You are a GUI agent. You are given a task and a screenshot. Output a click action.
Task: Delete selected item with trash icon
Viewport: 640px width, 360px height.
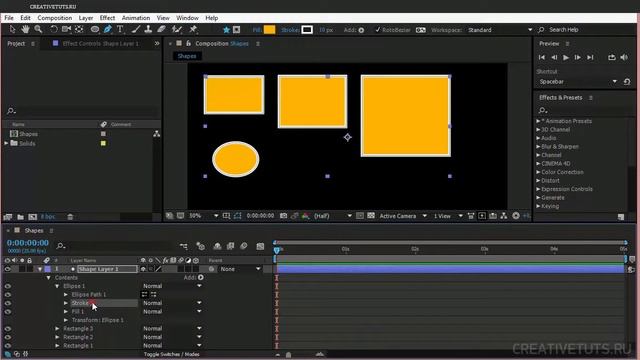coord(70,217)
